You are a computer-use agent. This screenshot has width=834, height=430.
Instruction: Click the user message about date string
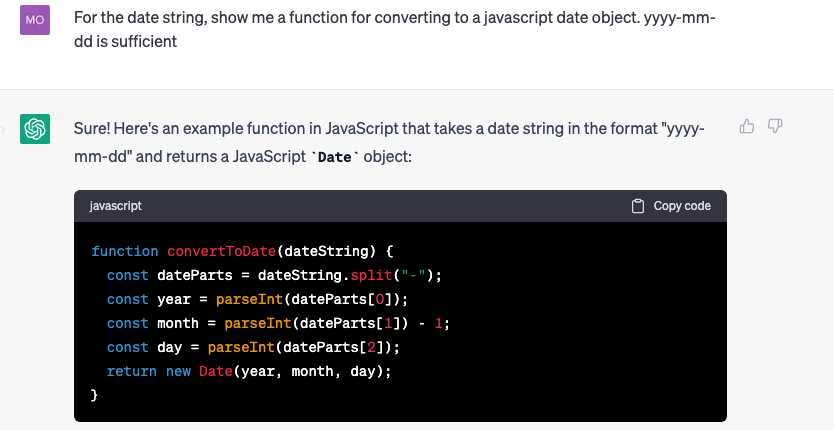pos(394,29)
